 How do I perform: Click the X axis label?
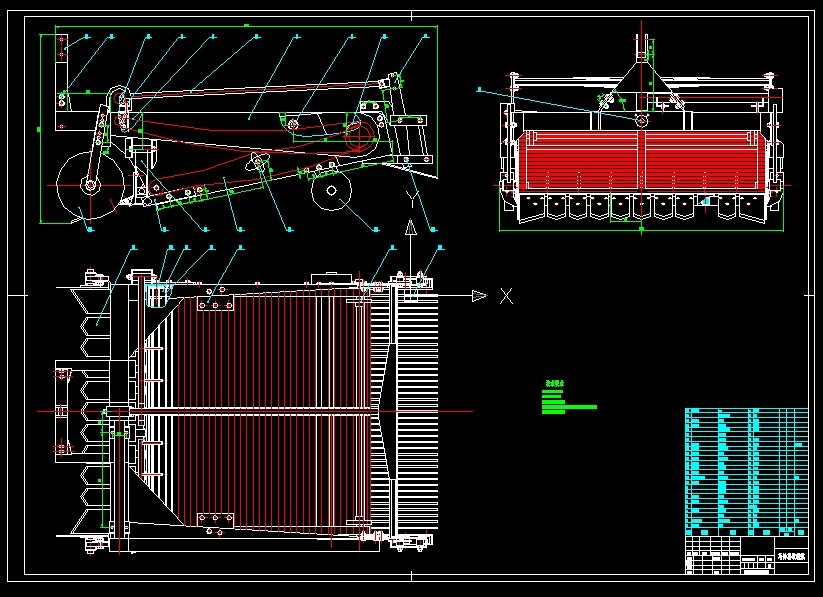pos(506,296)
